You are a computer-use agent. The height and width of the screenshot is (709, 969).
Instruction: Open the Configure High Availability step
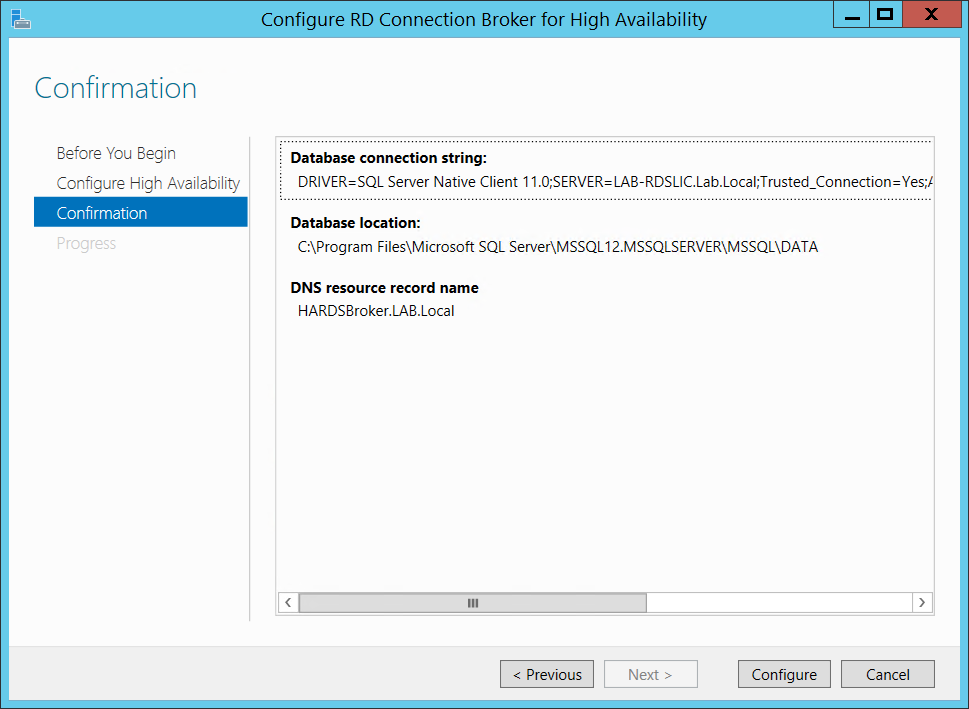pyautogui.click(x=148, y=183)
